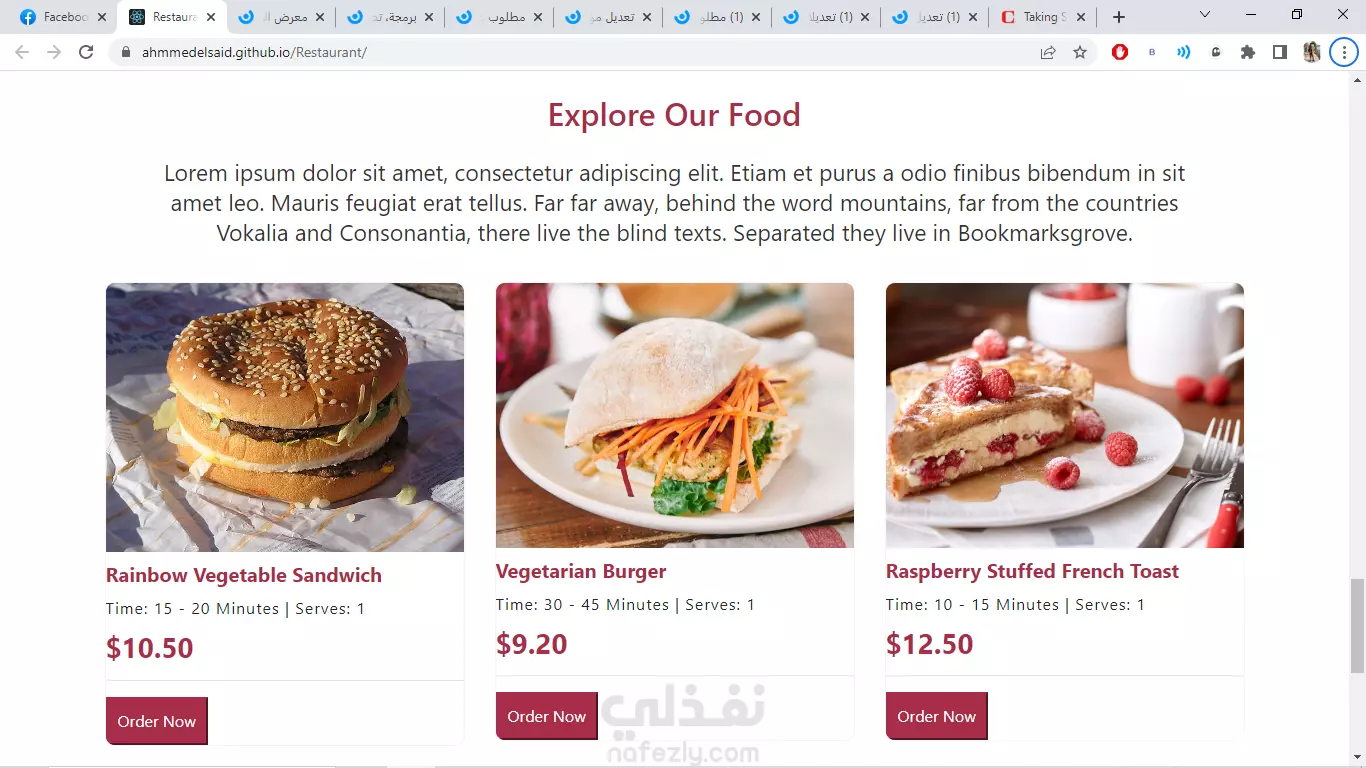Viewport: 1366px width, 768px height.
Task: Open a new tab with the plus button
Action: 1119,17
